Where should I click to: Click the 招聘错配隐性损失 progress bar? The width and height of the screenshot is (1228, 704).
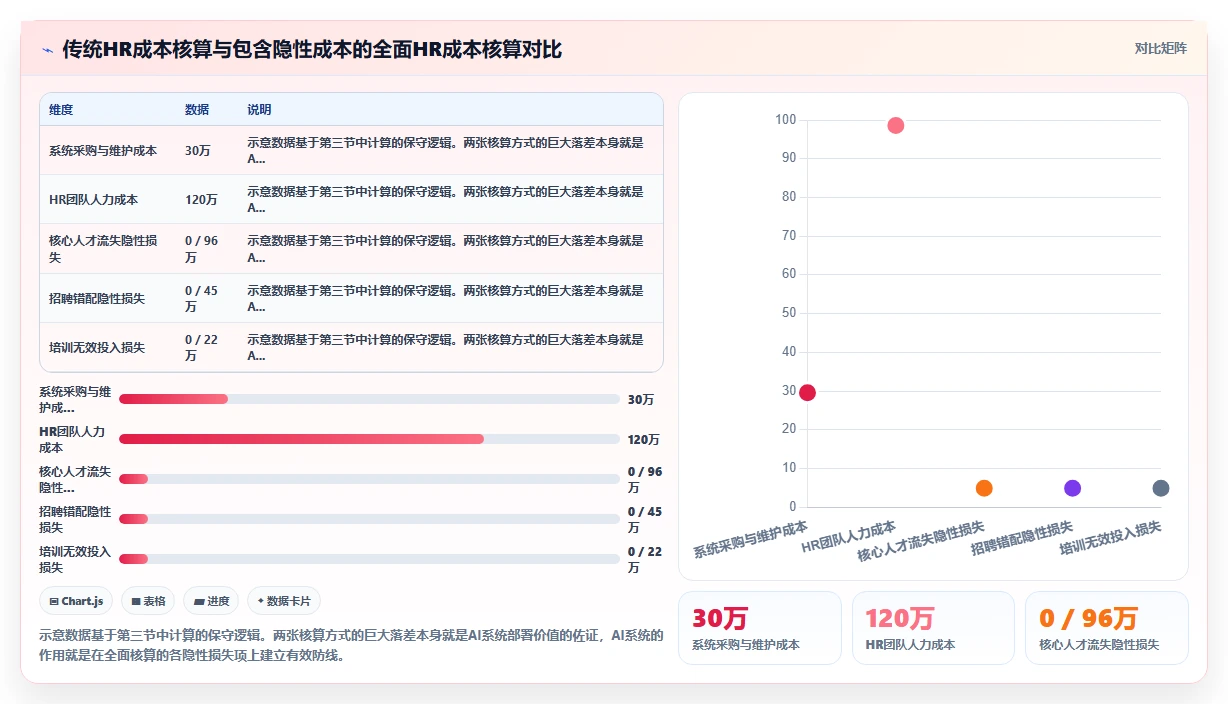[x=369, y=519]
